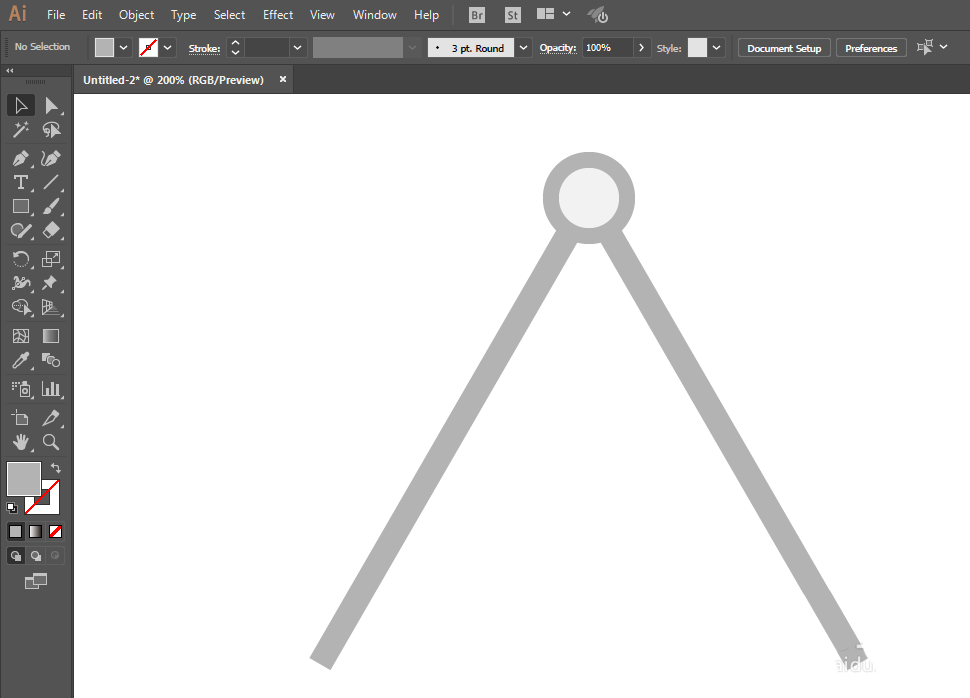Open the Object menu
Screen dimensions: 970x698
[x=137, y=15]
